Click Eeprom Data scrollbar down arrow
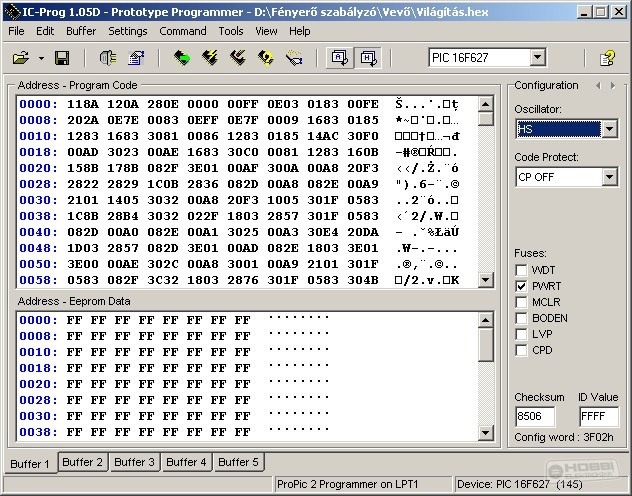 point(486,433)
